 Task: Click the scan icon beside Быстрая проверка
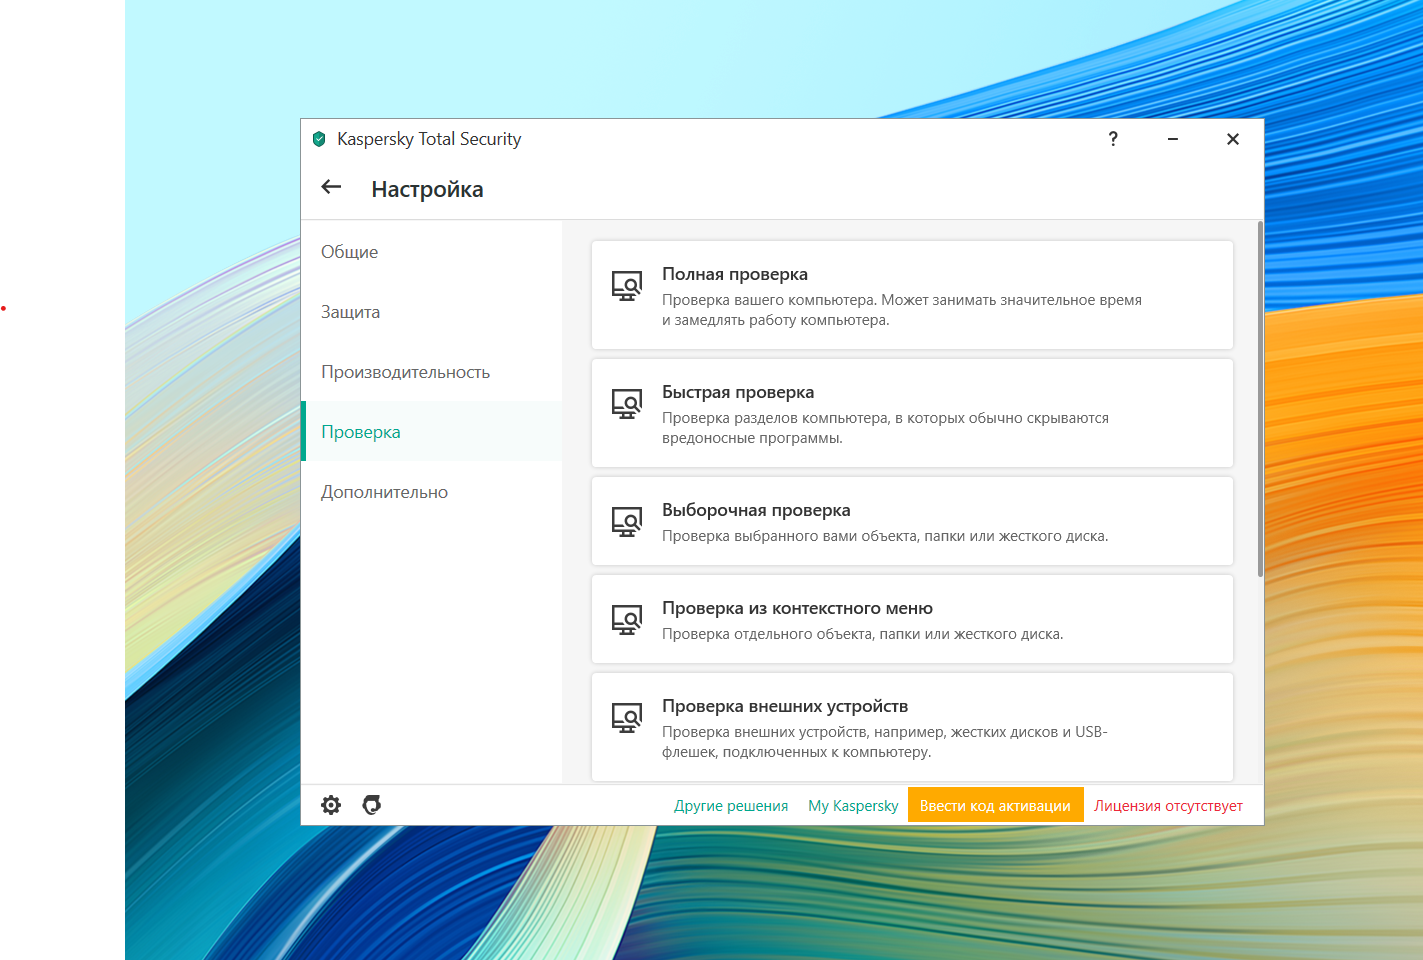627,404
